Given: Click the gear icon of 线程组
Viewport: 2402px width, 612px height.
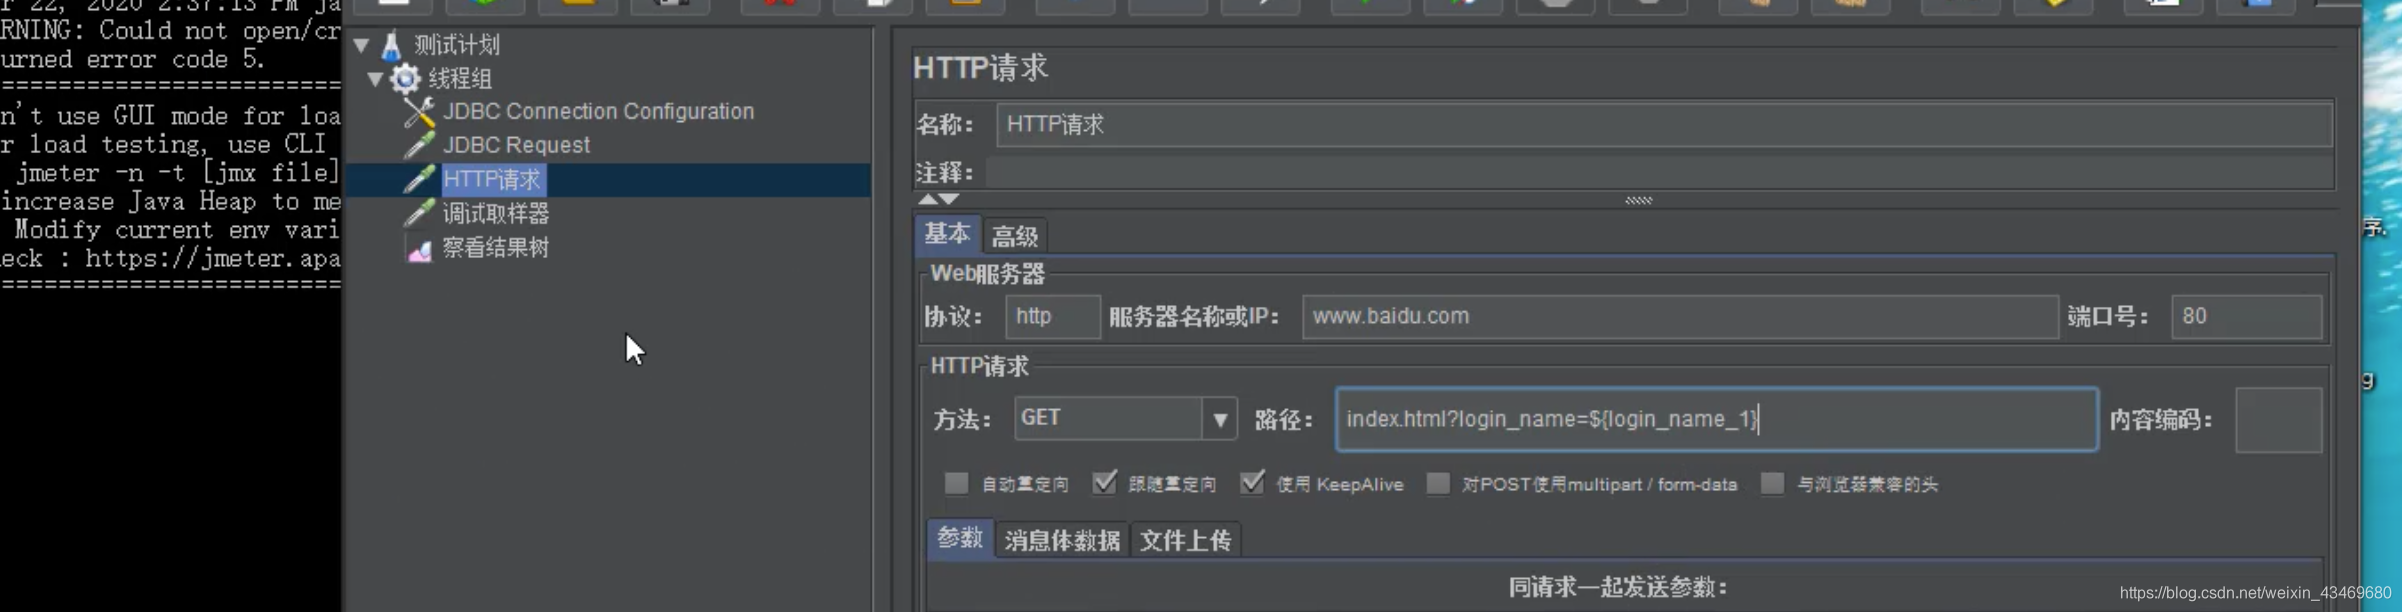Looking at the screenshot, I should point(405,78).
